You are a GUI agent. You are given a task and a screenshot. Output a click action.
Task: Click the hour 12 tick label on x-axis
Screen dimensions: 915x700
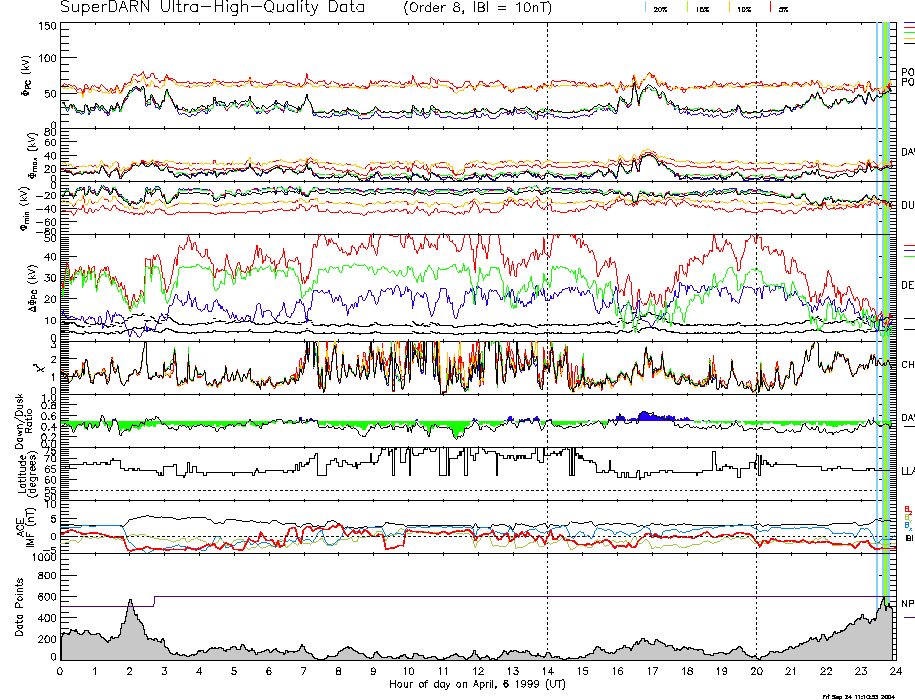(477, 671)
